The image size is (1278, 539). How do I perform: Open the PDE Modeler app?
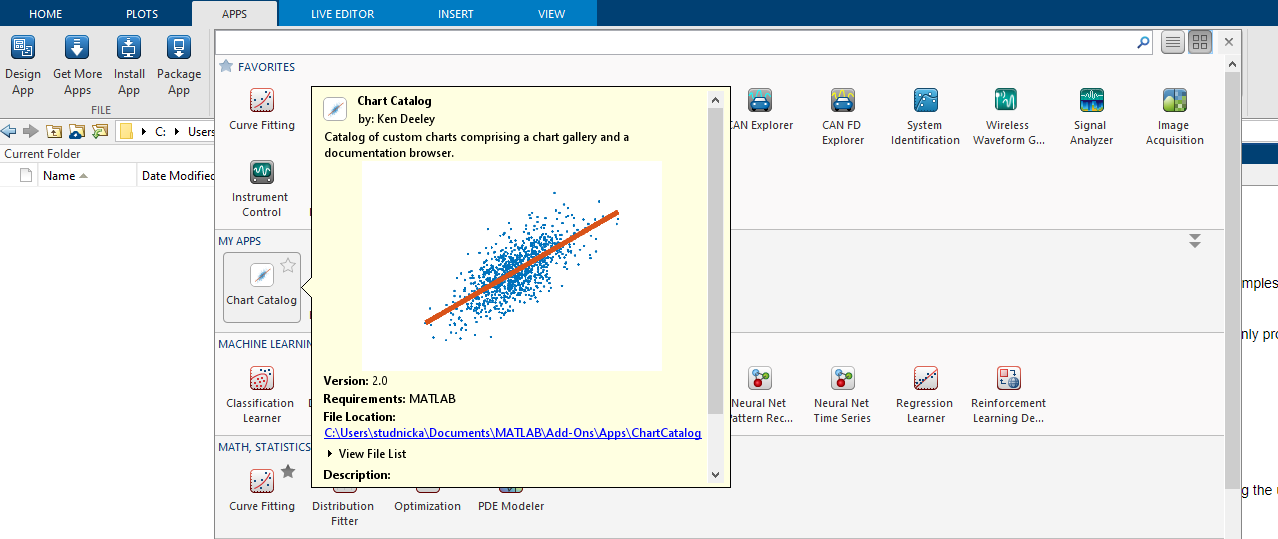pyautogui.click(x=510, y=505)
